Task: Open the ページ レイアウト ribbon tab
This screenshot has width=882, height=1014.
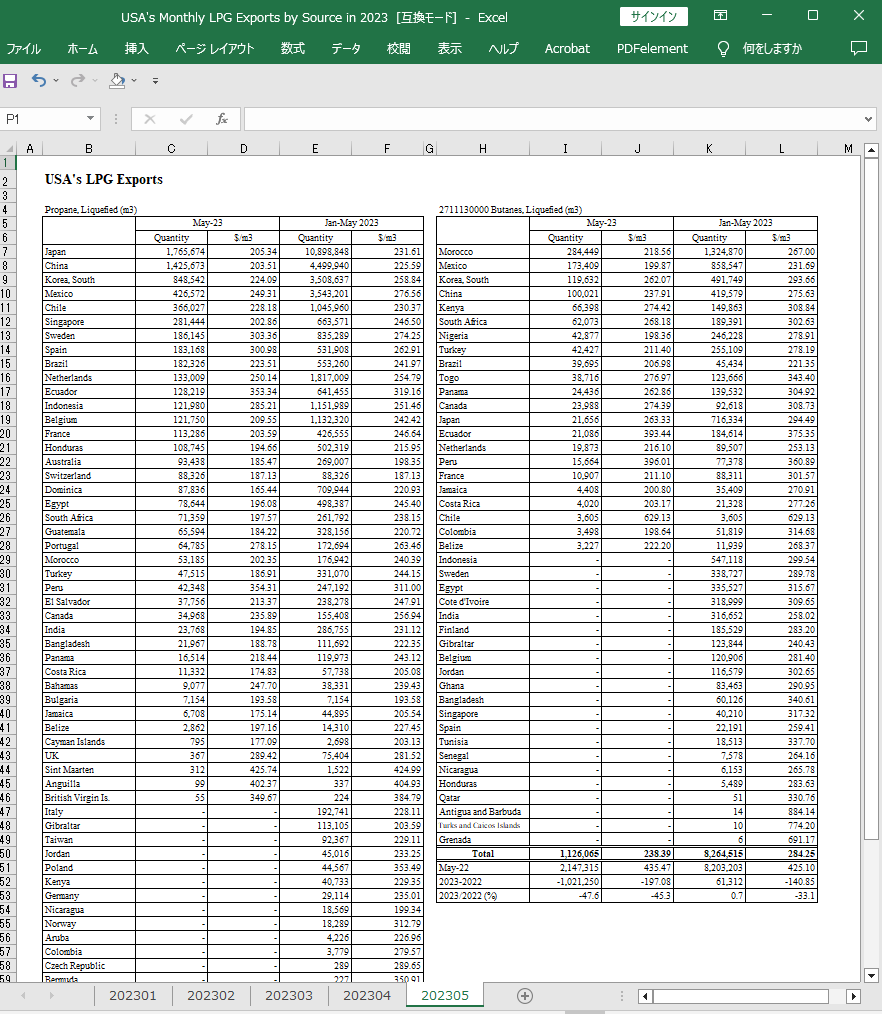Action: click(215, 49)
